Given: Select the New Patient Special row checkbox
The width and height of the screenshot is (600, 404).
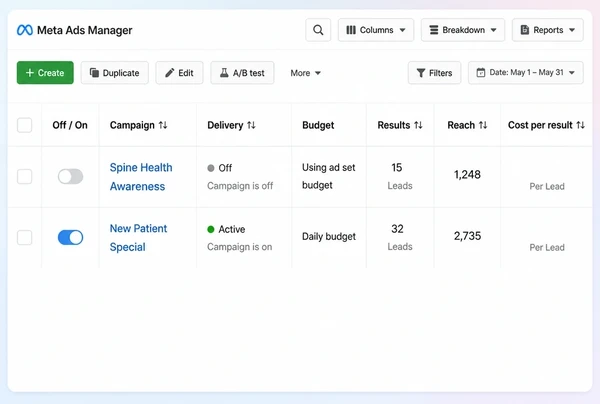Looking at the screenshot, I should click(x=24, y=238).
